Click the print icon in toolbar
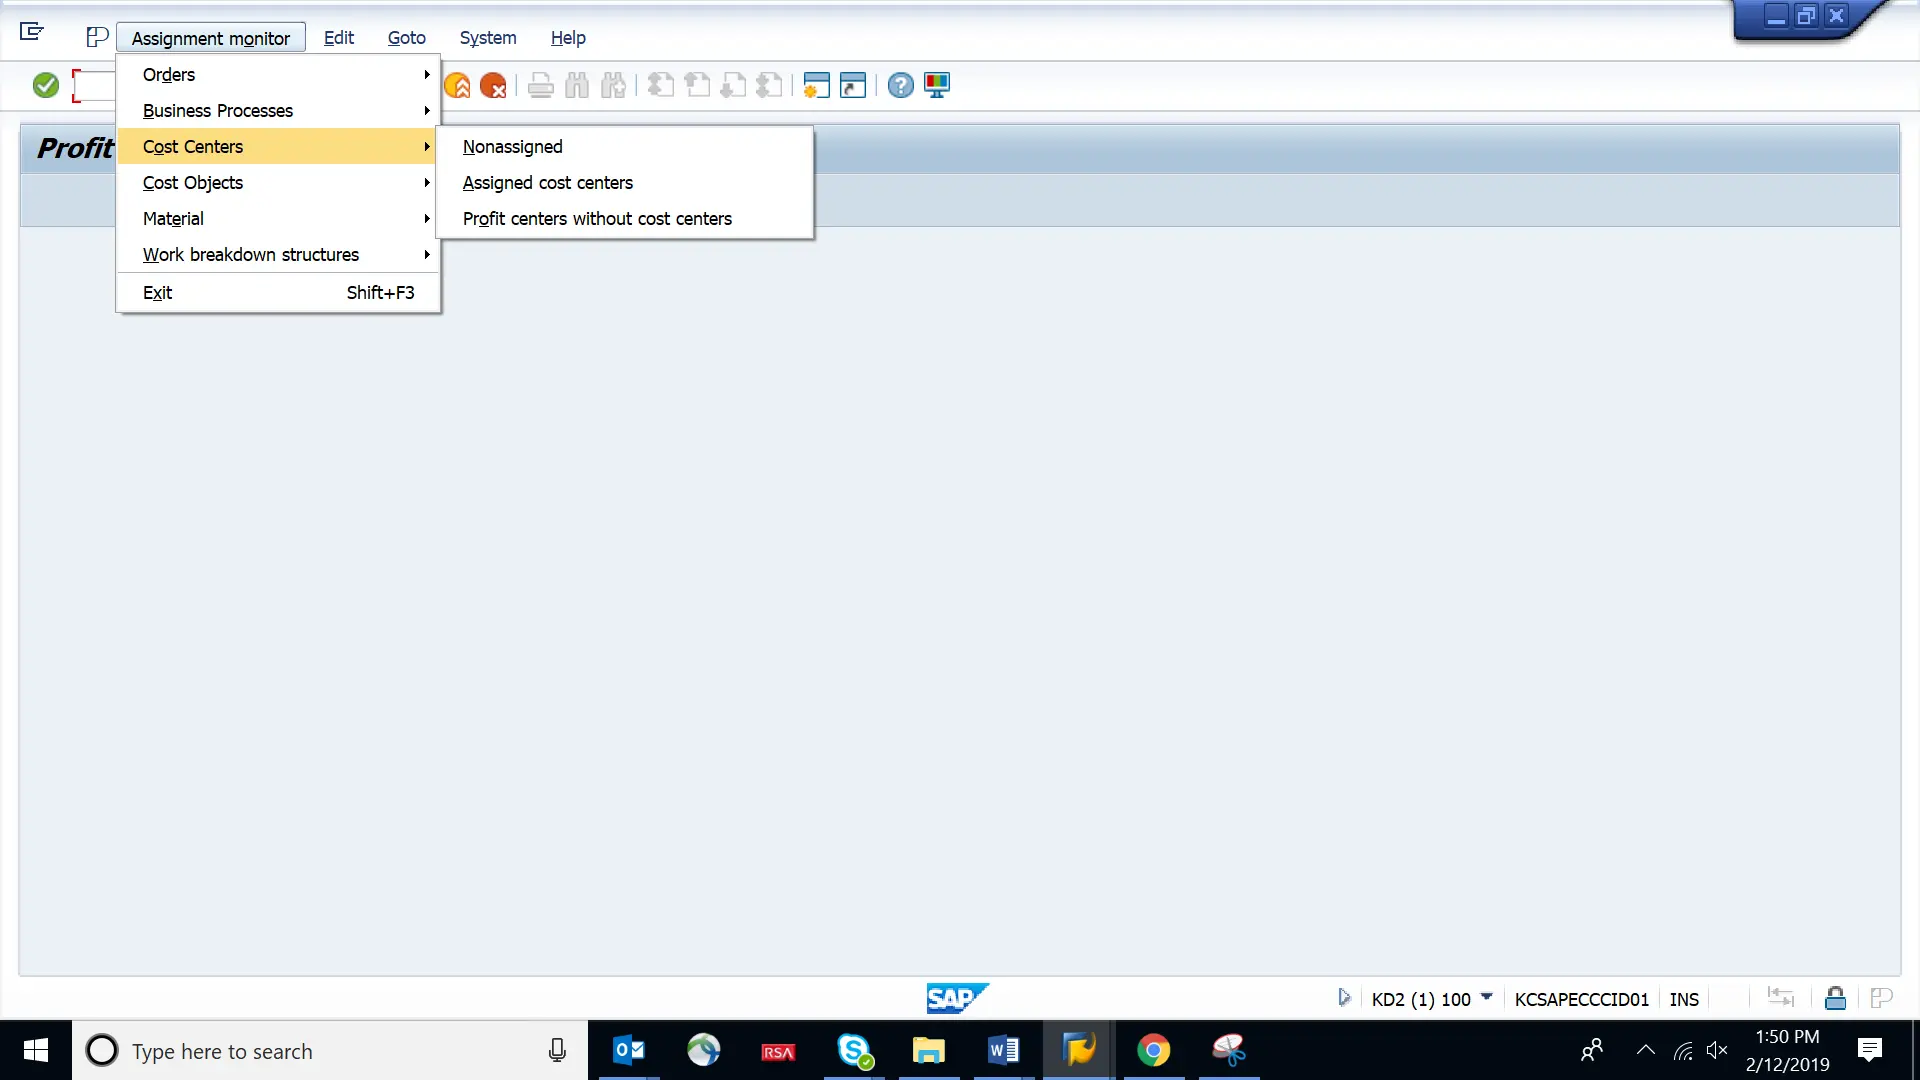The height and width of the screenshot is (1080, 1920). pyautogui.click(x=539, y=86)
